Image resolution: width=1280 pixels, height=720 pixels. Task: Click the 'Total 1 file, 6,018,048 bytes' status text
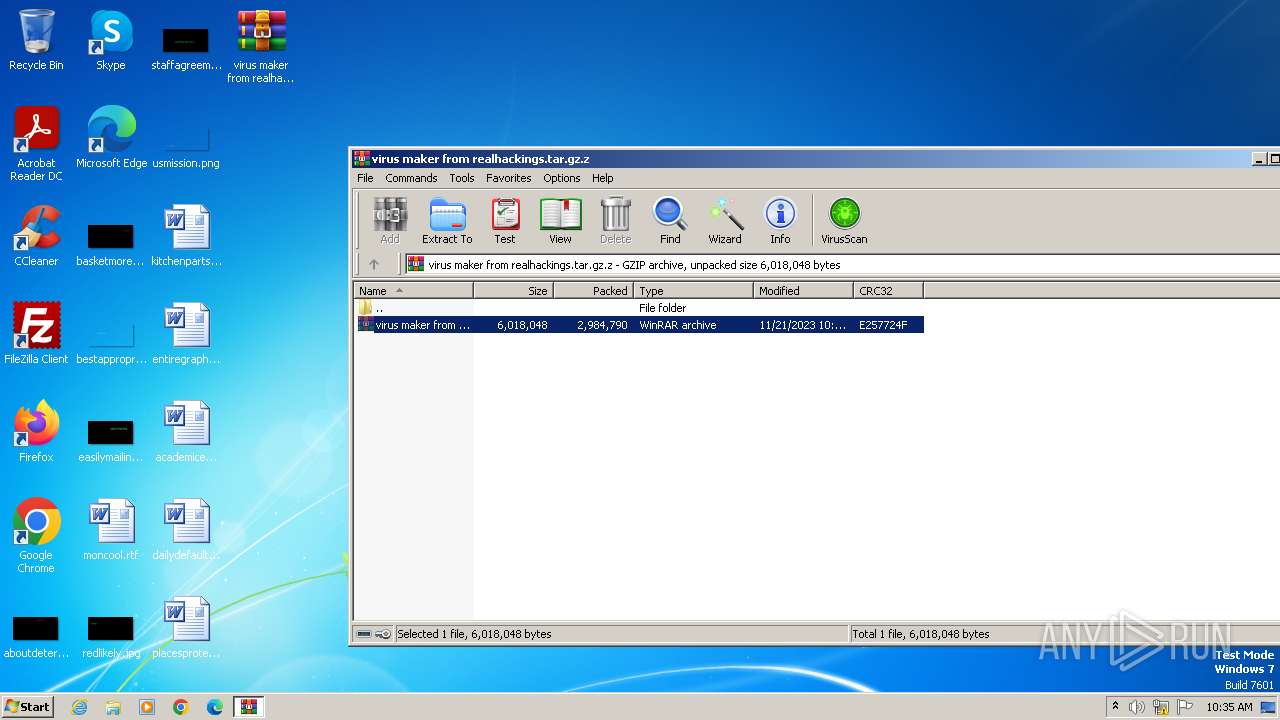point(920,634)
